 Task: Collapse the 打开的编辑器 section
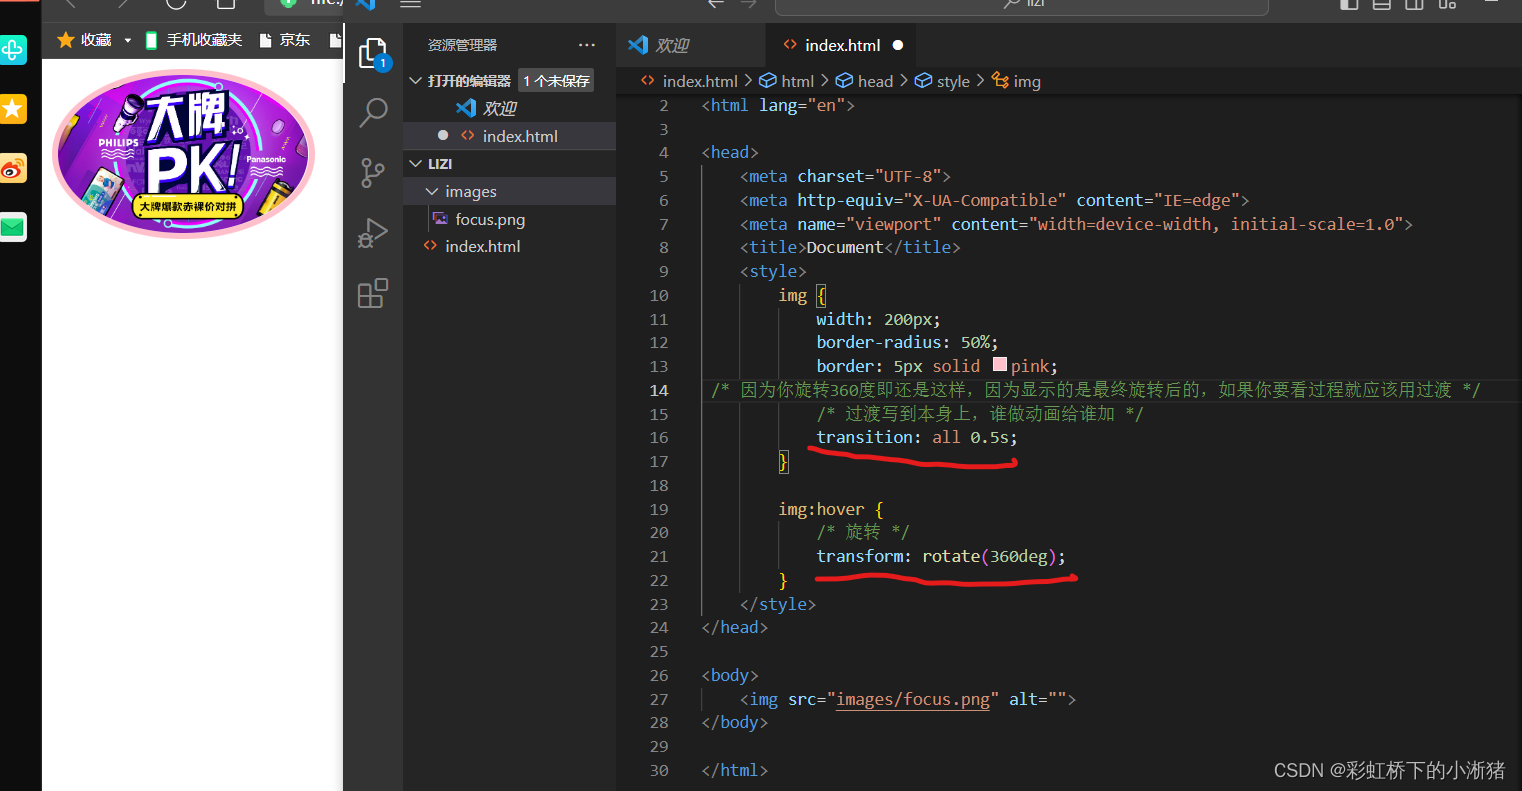tap(414, 79)
